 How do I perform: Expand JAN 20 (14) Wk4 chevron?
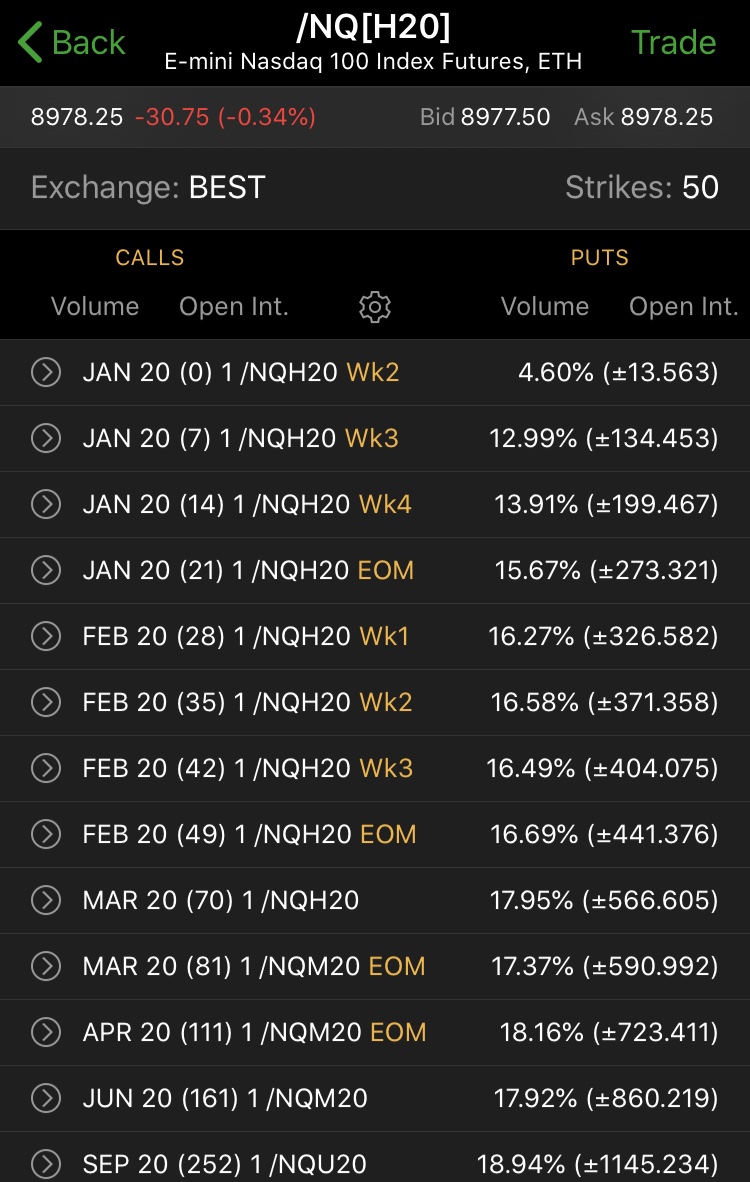46,505
